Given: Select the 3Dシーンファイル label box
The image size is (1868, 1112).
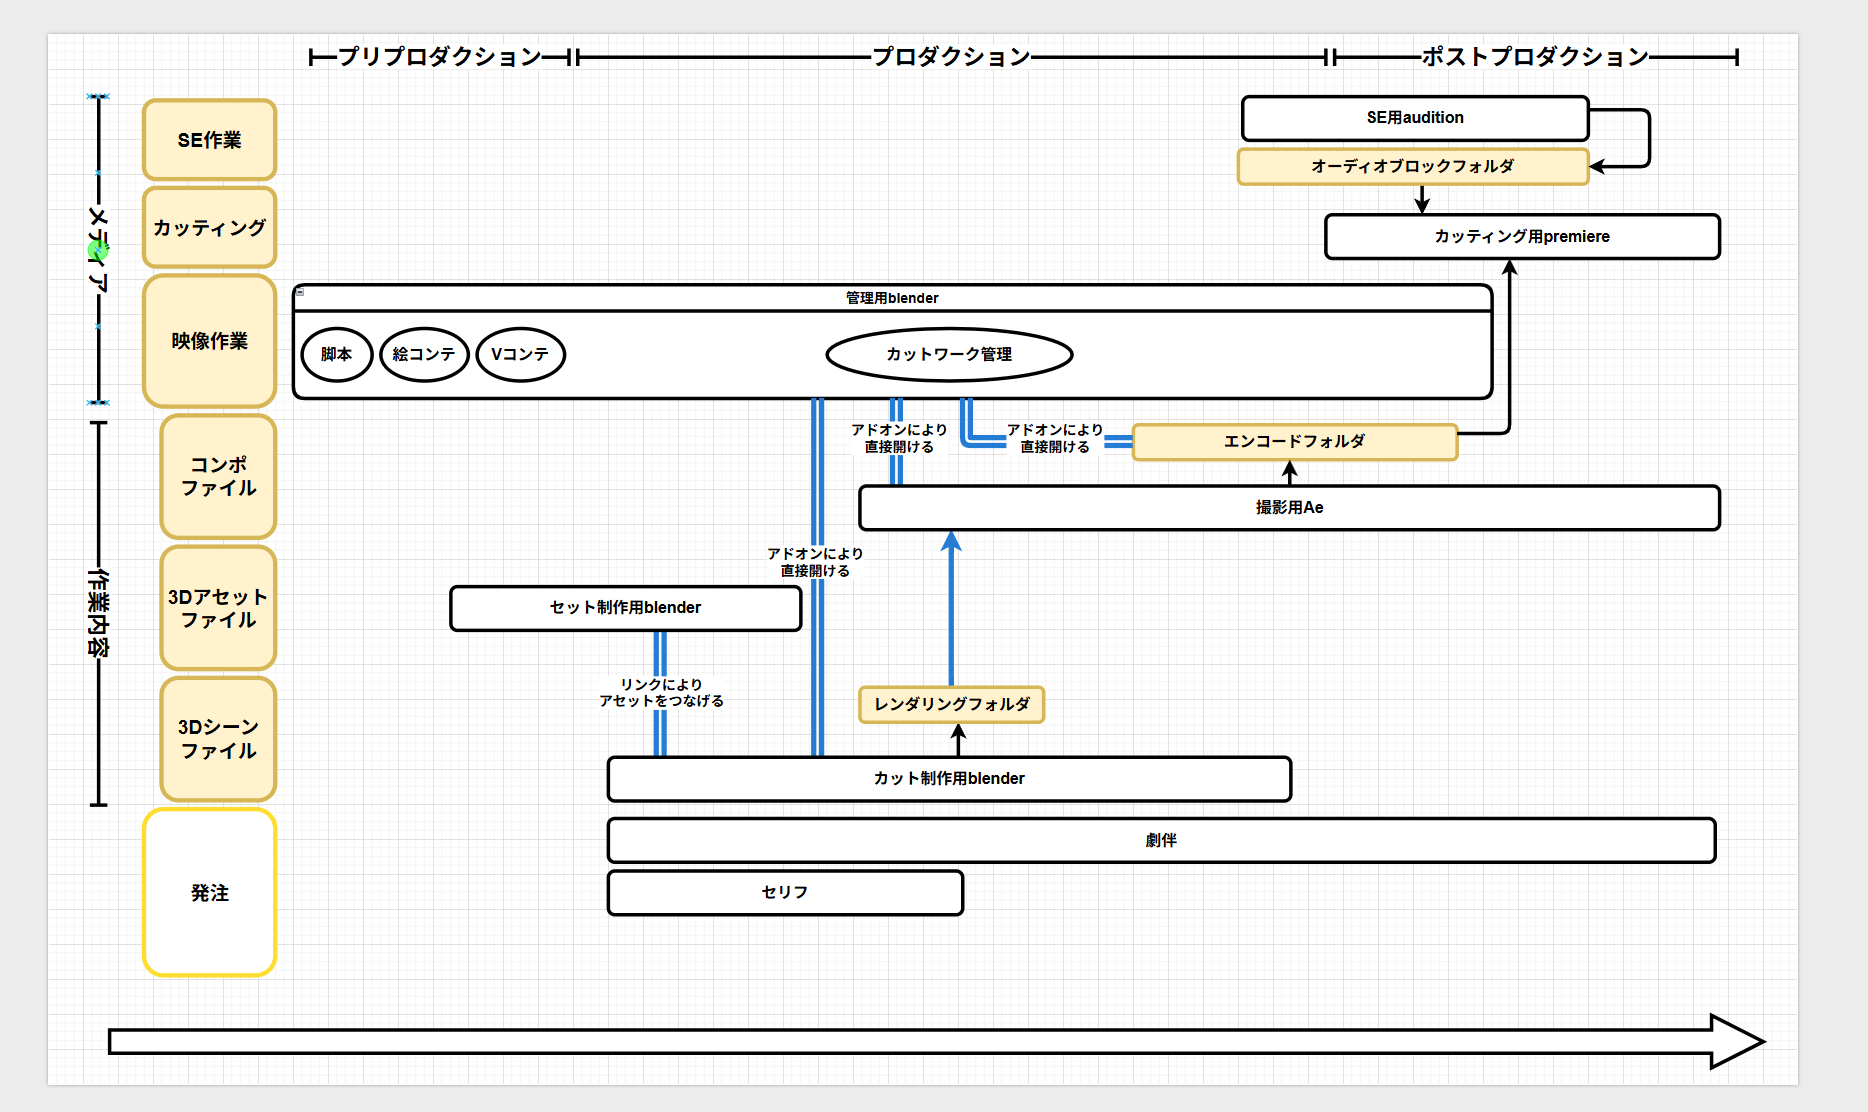Looking at the screenshot, I should click(x=218, y=739).
